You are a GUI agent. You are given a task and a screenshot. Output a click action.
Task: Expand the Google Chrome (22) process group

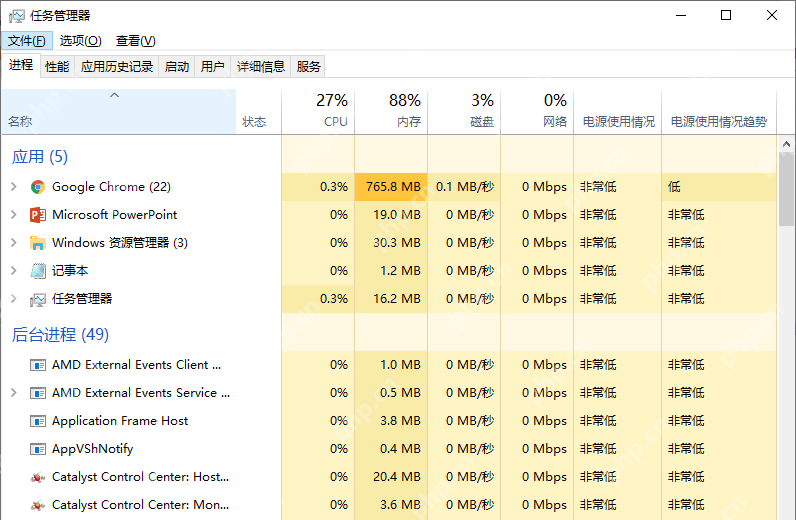point(14,187)
